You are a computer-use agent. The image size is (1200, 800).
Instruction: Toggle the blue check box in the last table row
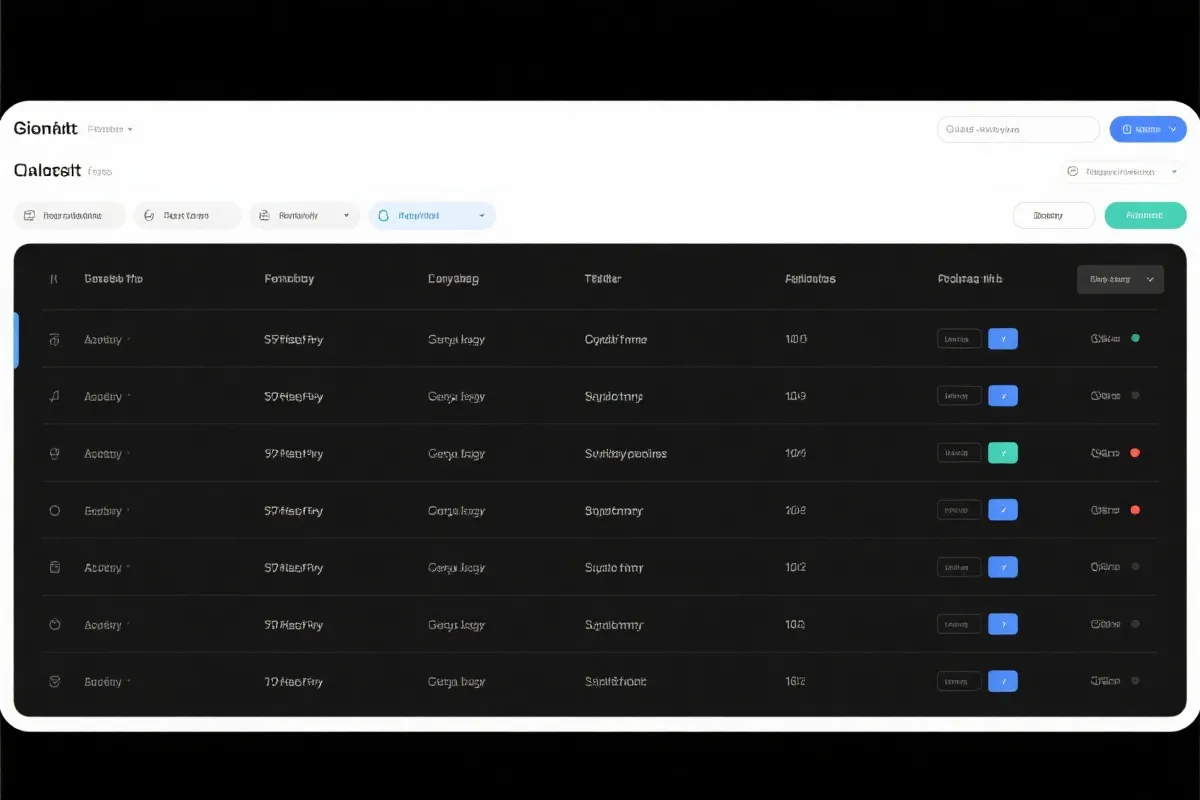[1002, 681]
